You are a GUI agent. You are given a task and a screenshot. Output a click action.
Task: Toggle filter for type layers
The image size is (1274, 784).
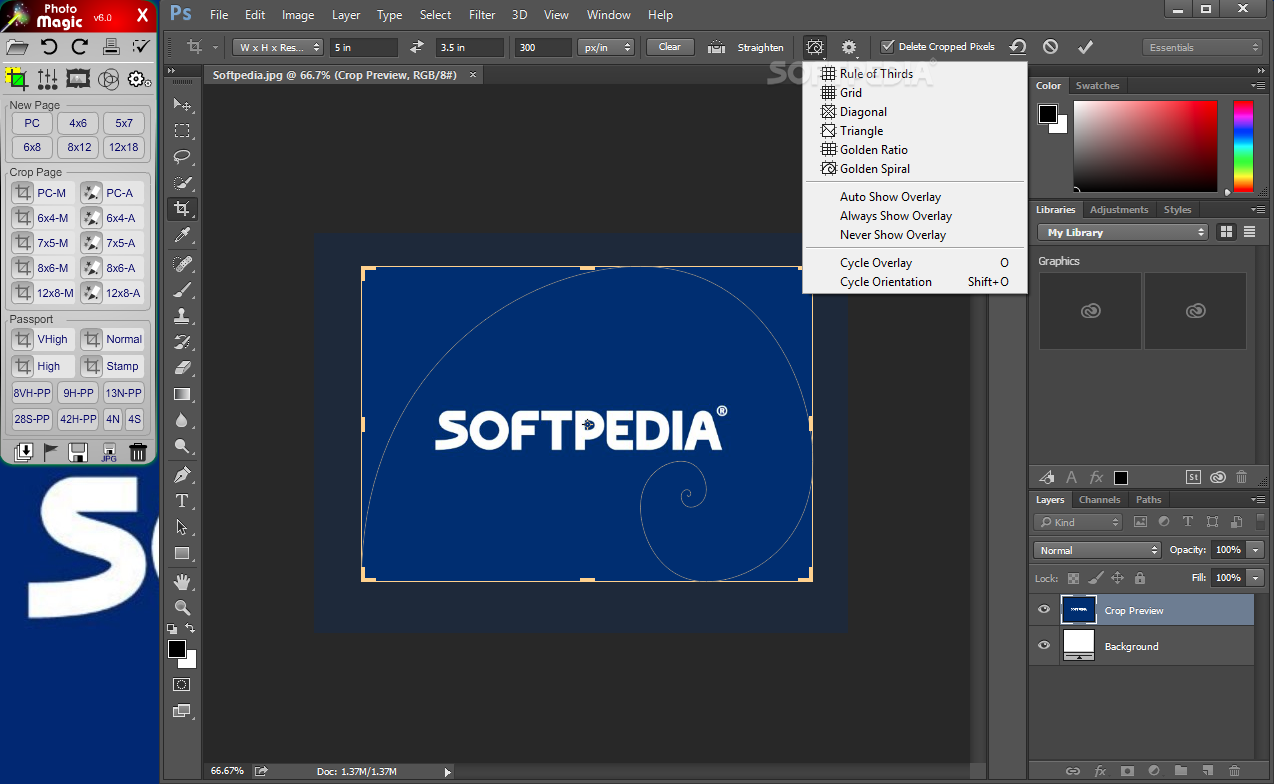click(x=1188, y=522)
